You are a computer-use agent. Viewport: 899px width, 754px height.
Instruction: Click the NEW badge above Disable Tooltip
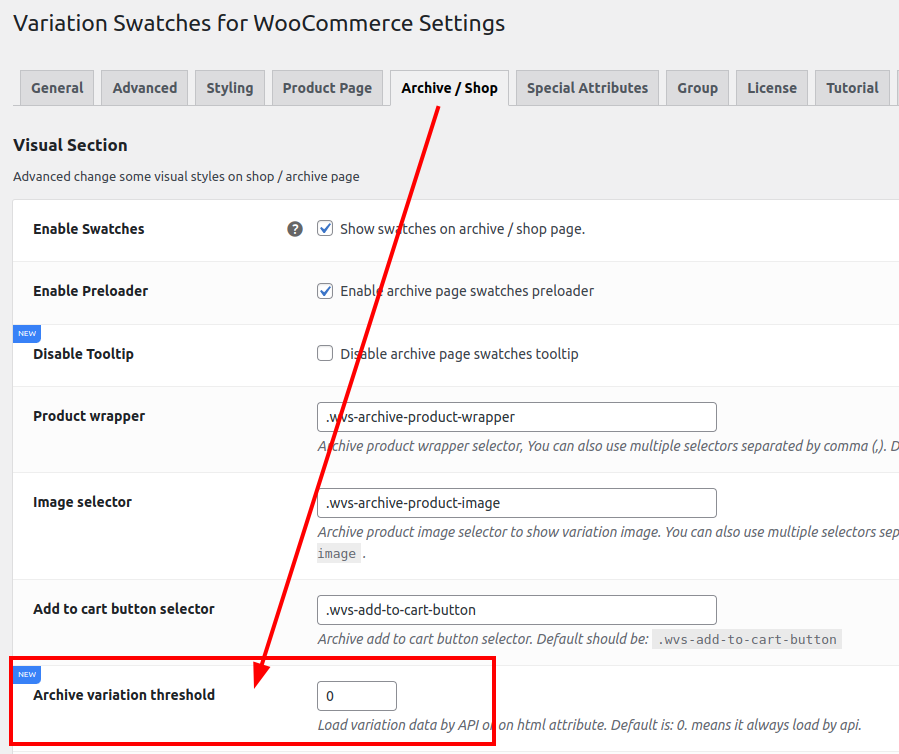pos(27,333)
